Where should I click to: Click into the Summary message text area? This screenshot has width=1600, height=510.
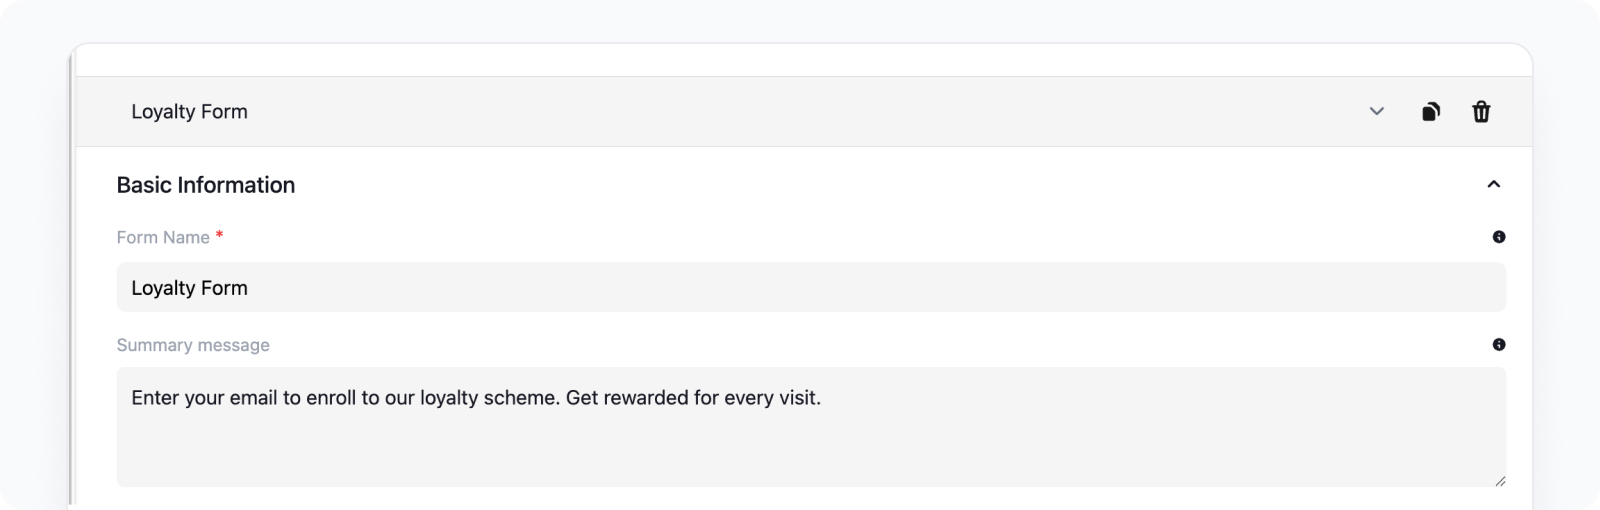click(811, 427)
